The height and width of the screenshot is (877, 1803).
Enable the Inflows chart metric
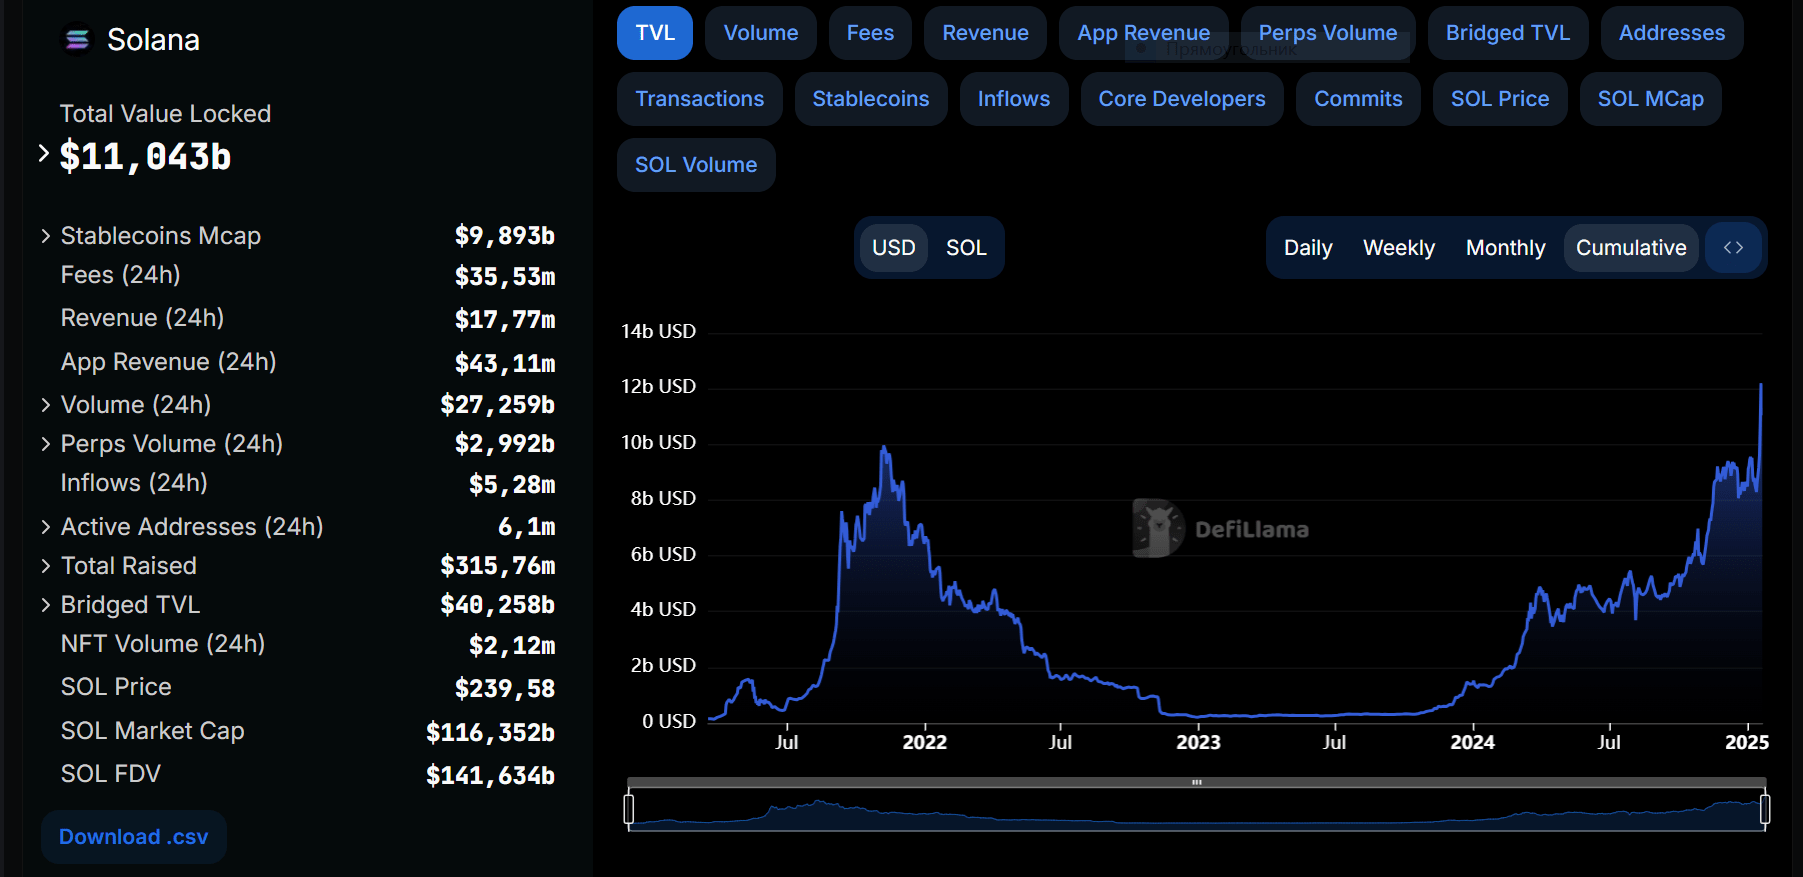pos(1014,99)
